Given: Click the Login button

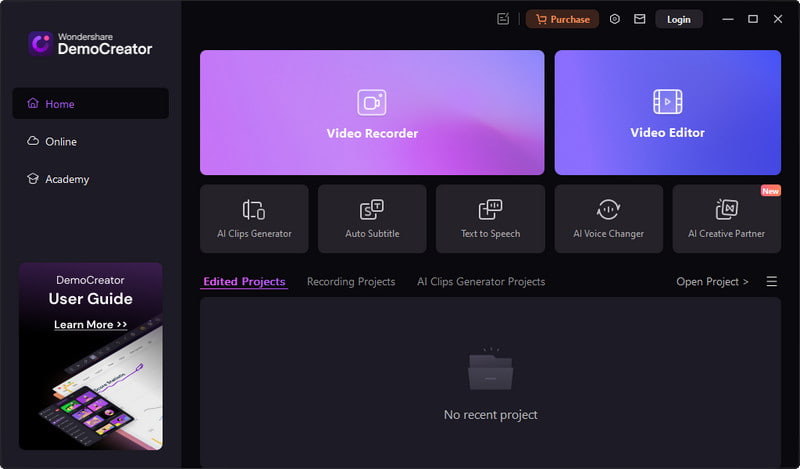Looking at the screenshot, I should click(679, 19).
